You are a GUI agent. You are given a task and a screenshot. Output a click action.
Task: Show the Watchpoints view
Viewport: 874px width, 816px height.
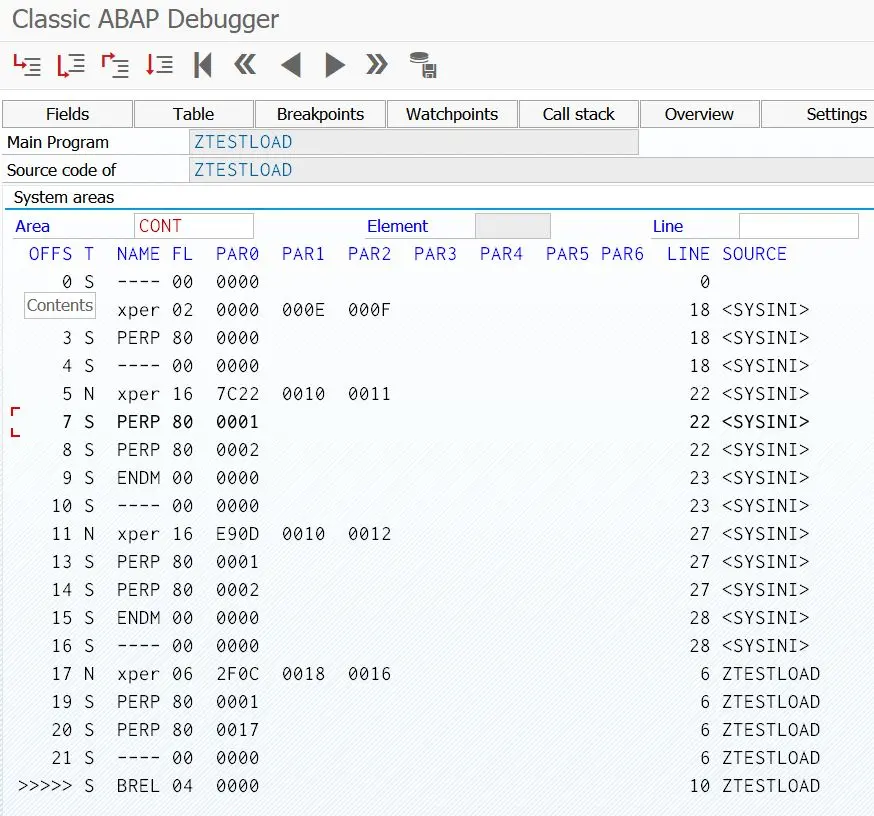coord(452,114)
